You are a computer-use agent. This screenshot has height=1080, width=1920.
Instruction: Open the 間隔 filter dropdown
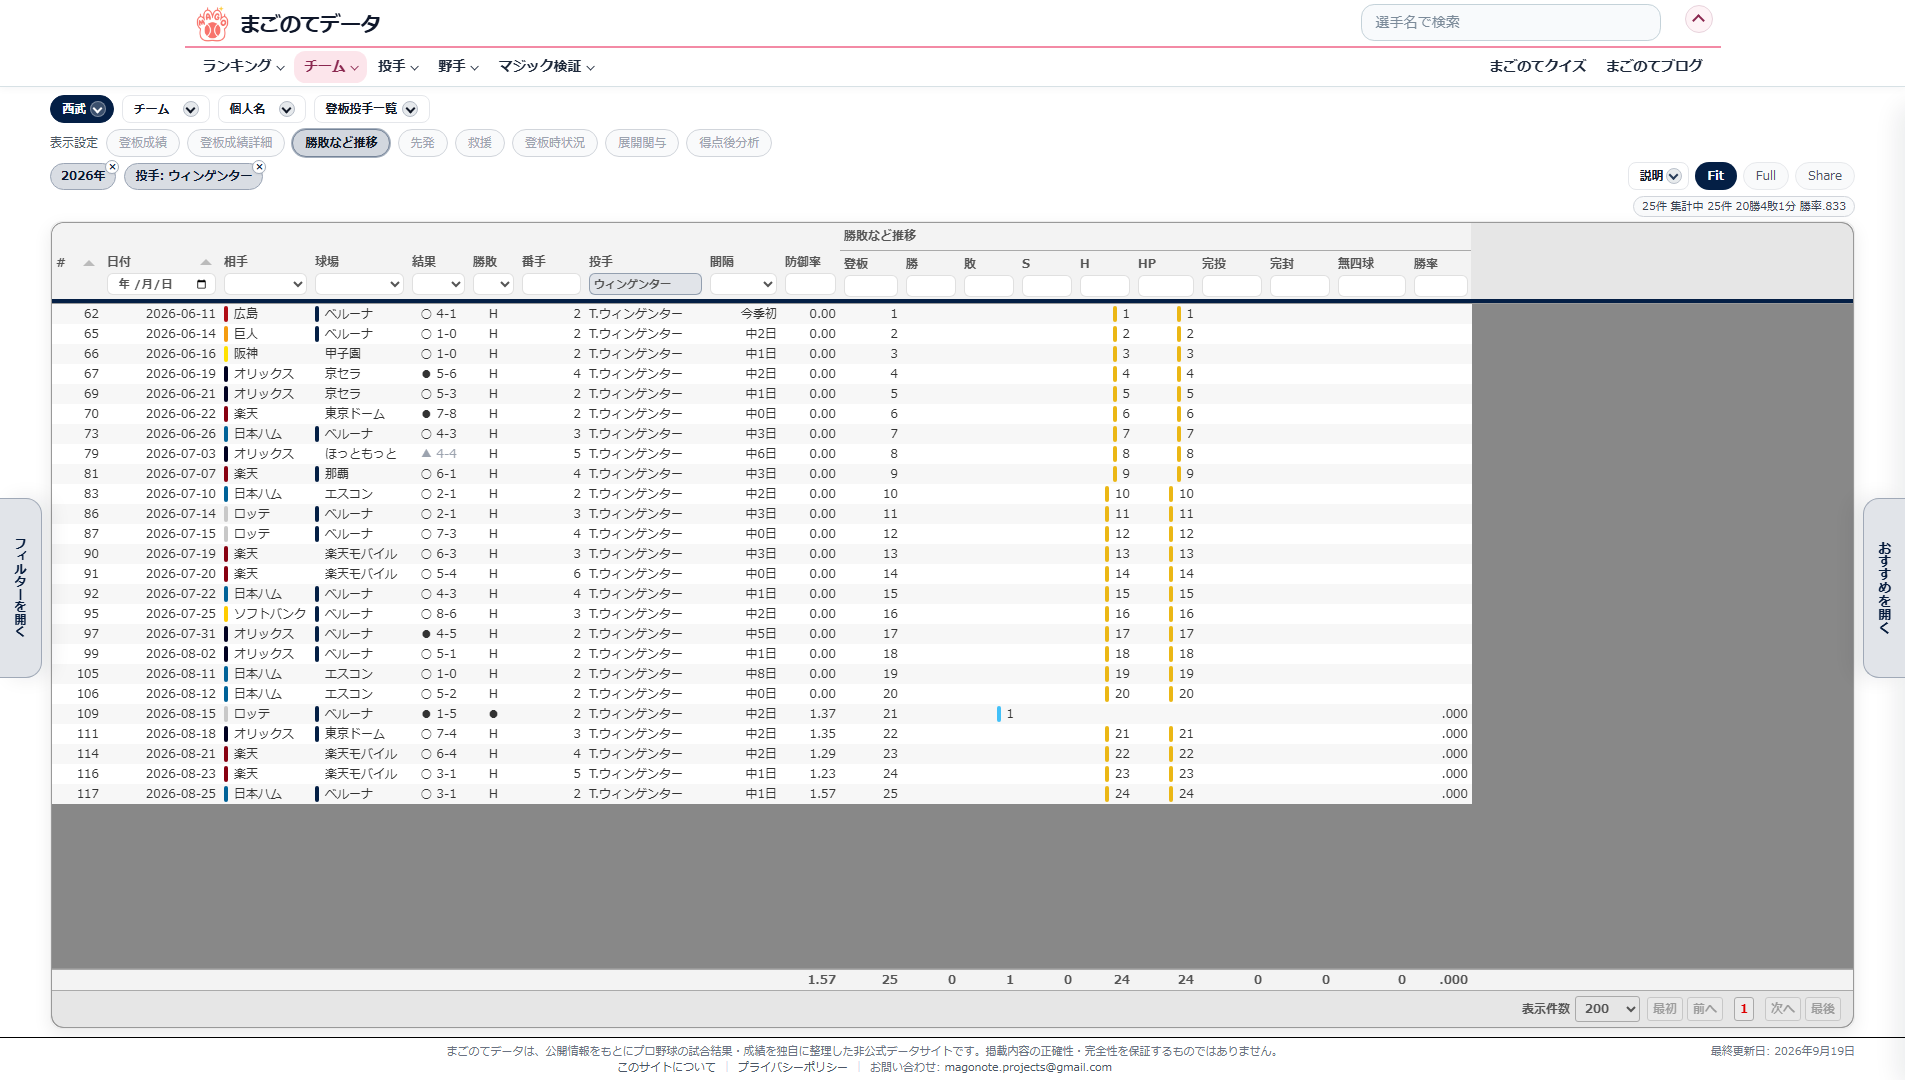[743, 284]
